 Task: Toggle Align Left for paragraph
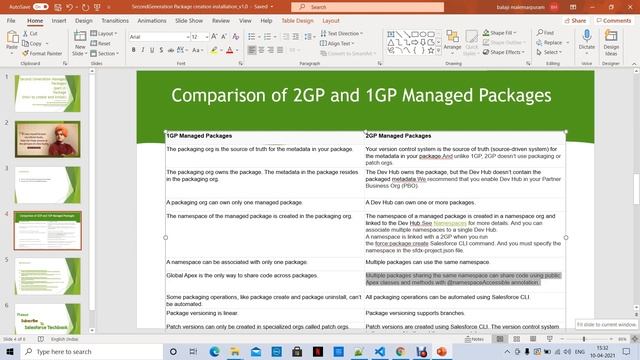click(252, 50)
